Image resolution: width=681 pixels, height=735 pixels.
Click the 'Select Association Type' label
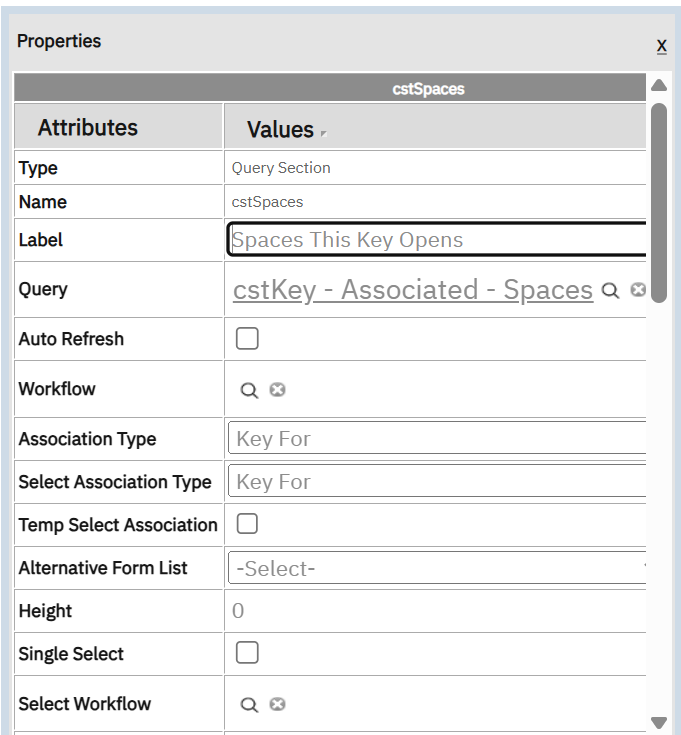[x=115, y=482]
